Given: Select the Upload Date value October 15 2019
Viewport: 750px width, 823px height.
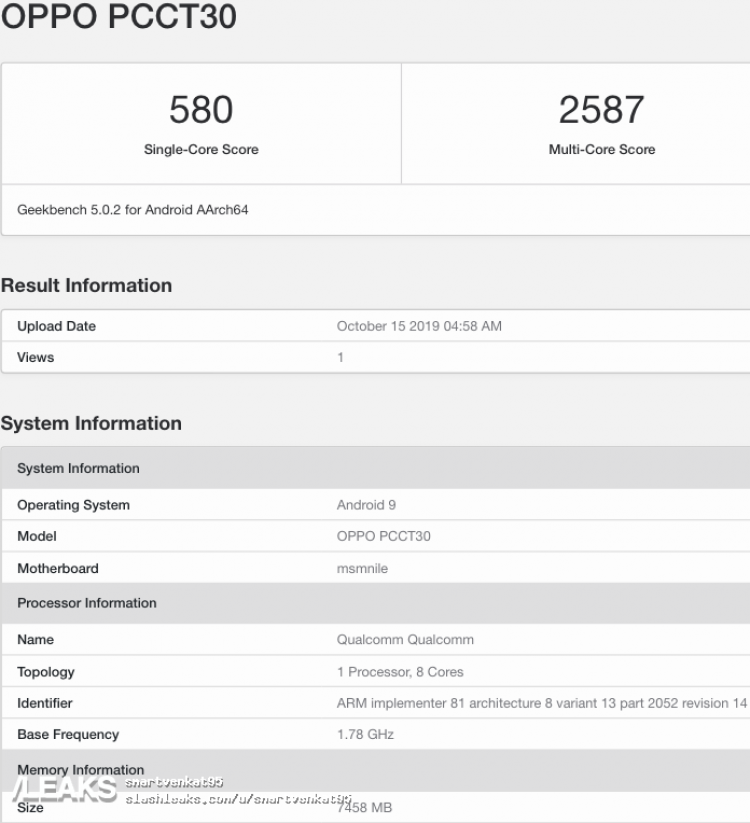Looking at the screenshot, I should pyautogui.click(x=419, y=326).
